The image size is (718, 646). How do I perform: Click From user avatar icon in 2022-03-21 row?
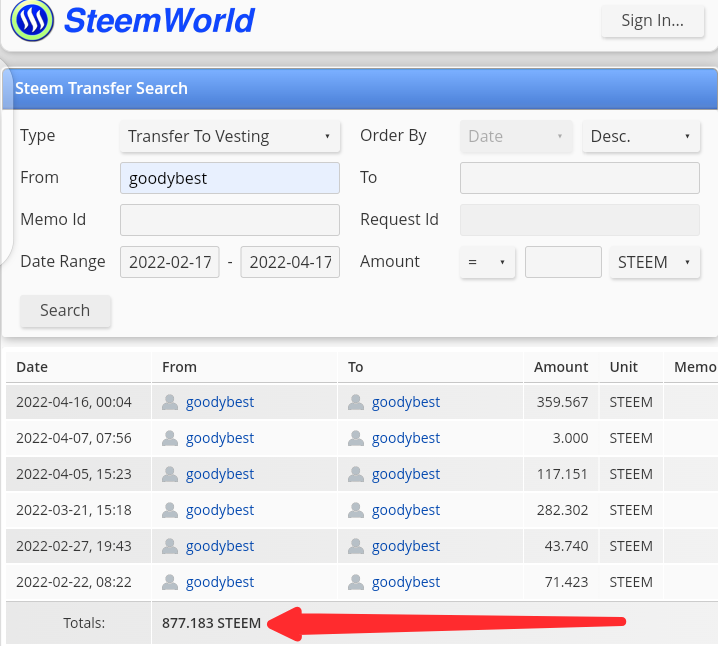coord(170,510)
